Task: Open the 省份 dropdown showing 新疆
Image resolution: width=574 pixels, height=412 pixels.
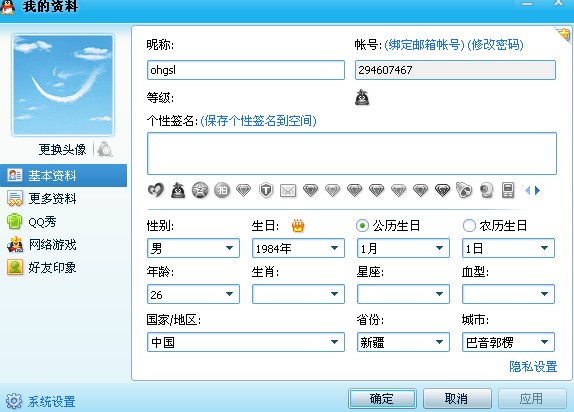Action: pos(403,342)
